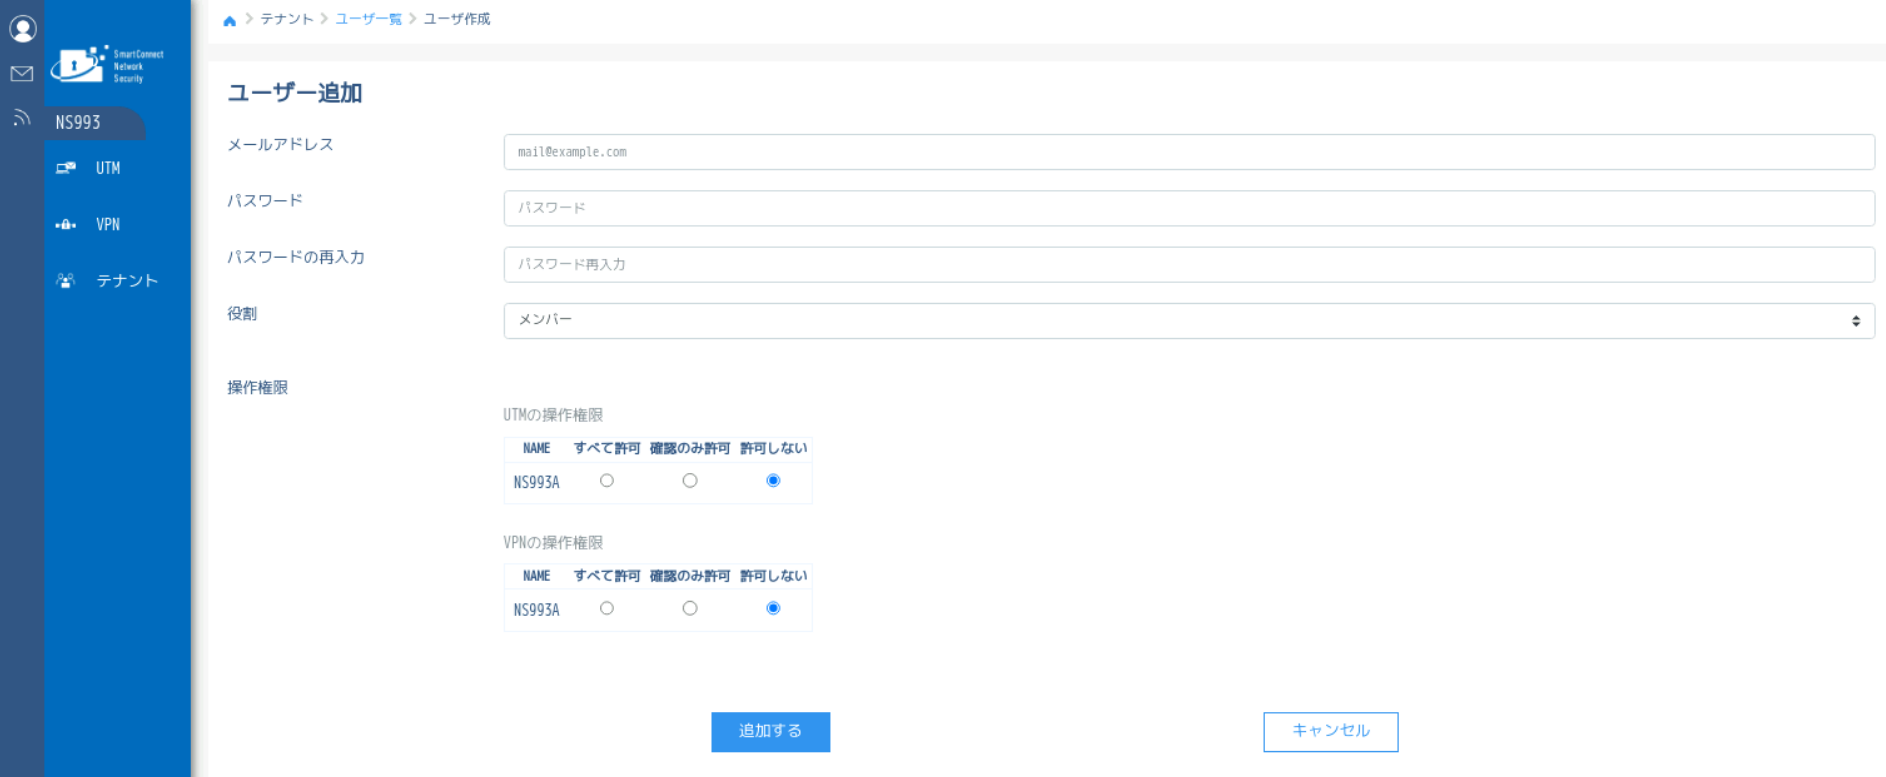1886x777 pixels.
Task: Click the VPNの操作権限 section label
Action: [x=553, y=543]
